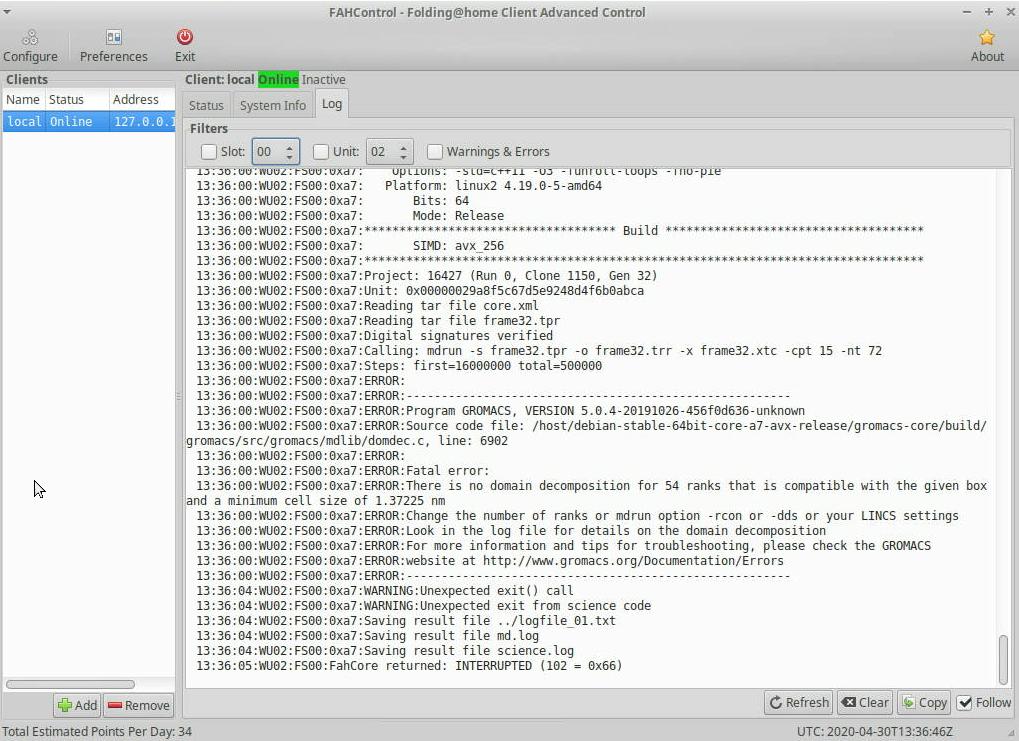
Task: Click the 'Saving result file ../logfile_01.txt' line
Action: coord(406,621)
